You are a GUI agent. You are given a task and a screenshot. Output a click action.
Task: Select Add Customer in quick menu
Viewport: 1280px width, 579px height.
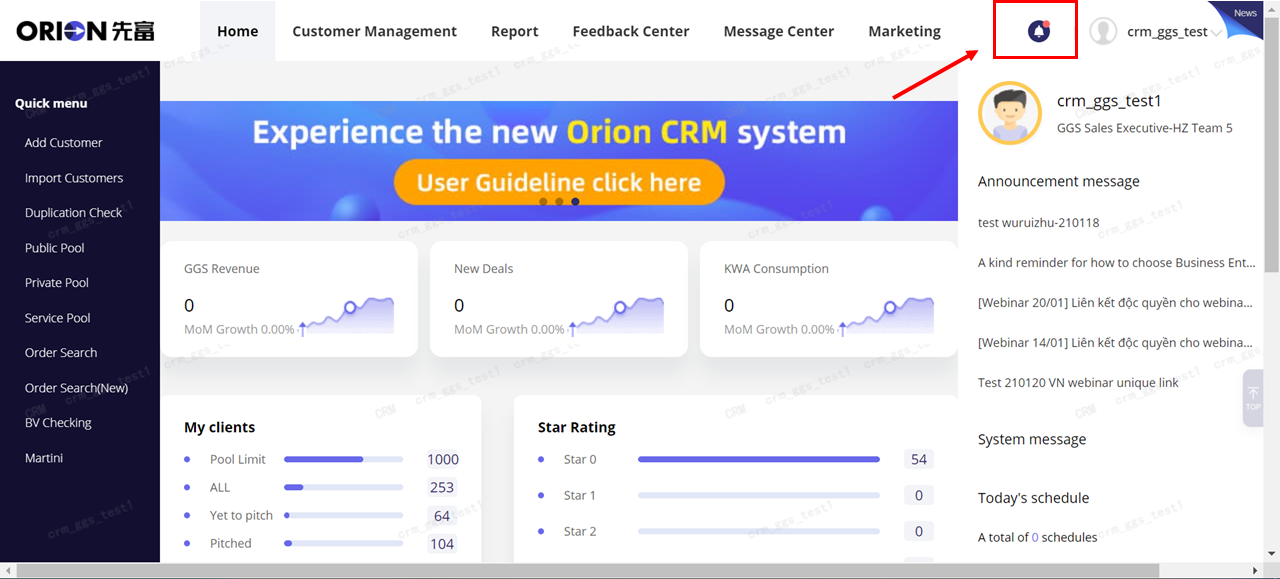click(x=64, y=143)
